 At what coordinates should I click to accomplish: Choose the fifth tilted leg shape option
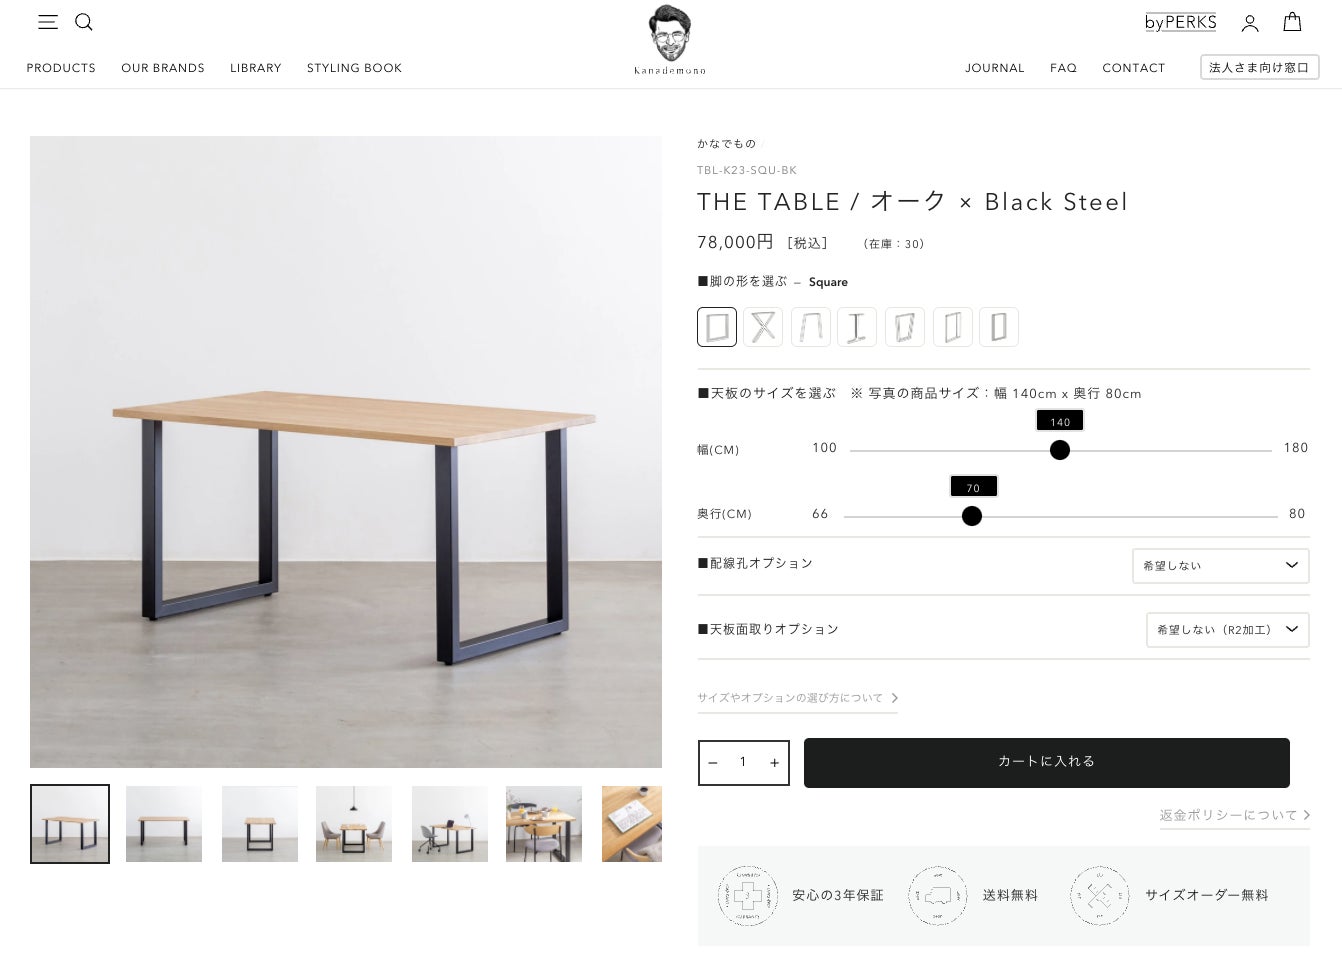click(905, 327)
